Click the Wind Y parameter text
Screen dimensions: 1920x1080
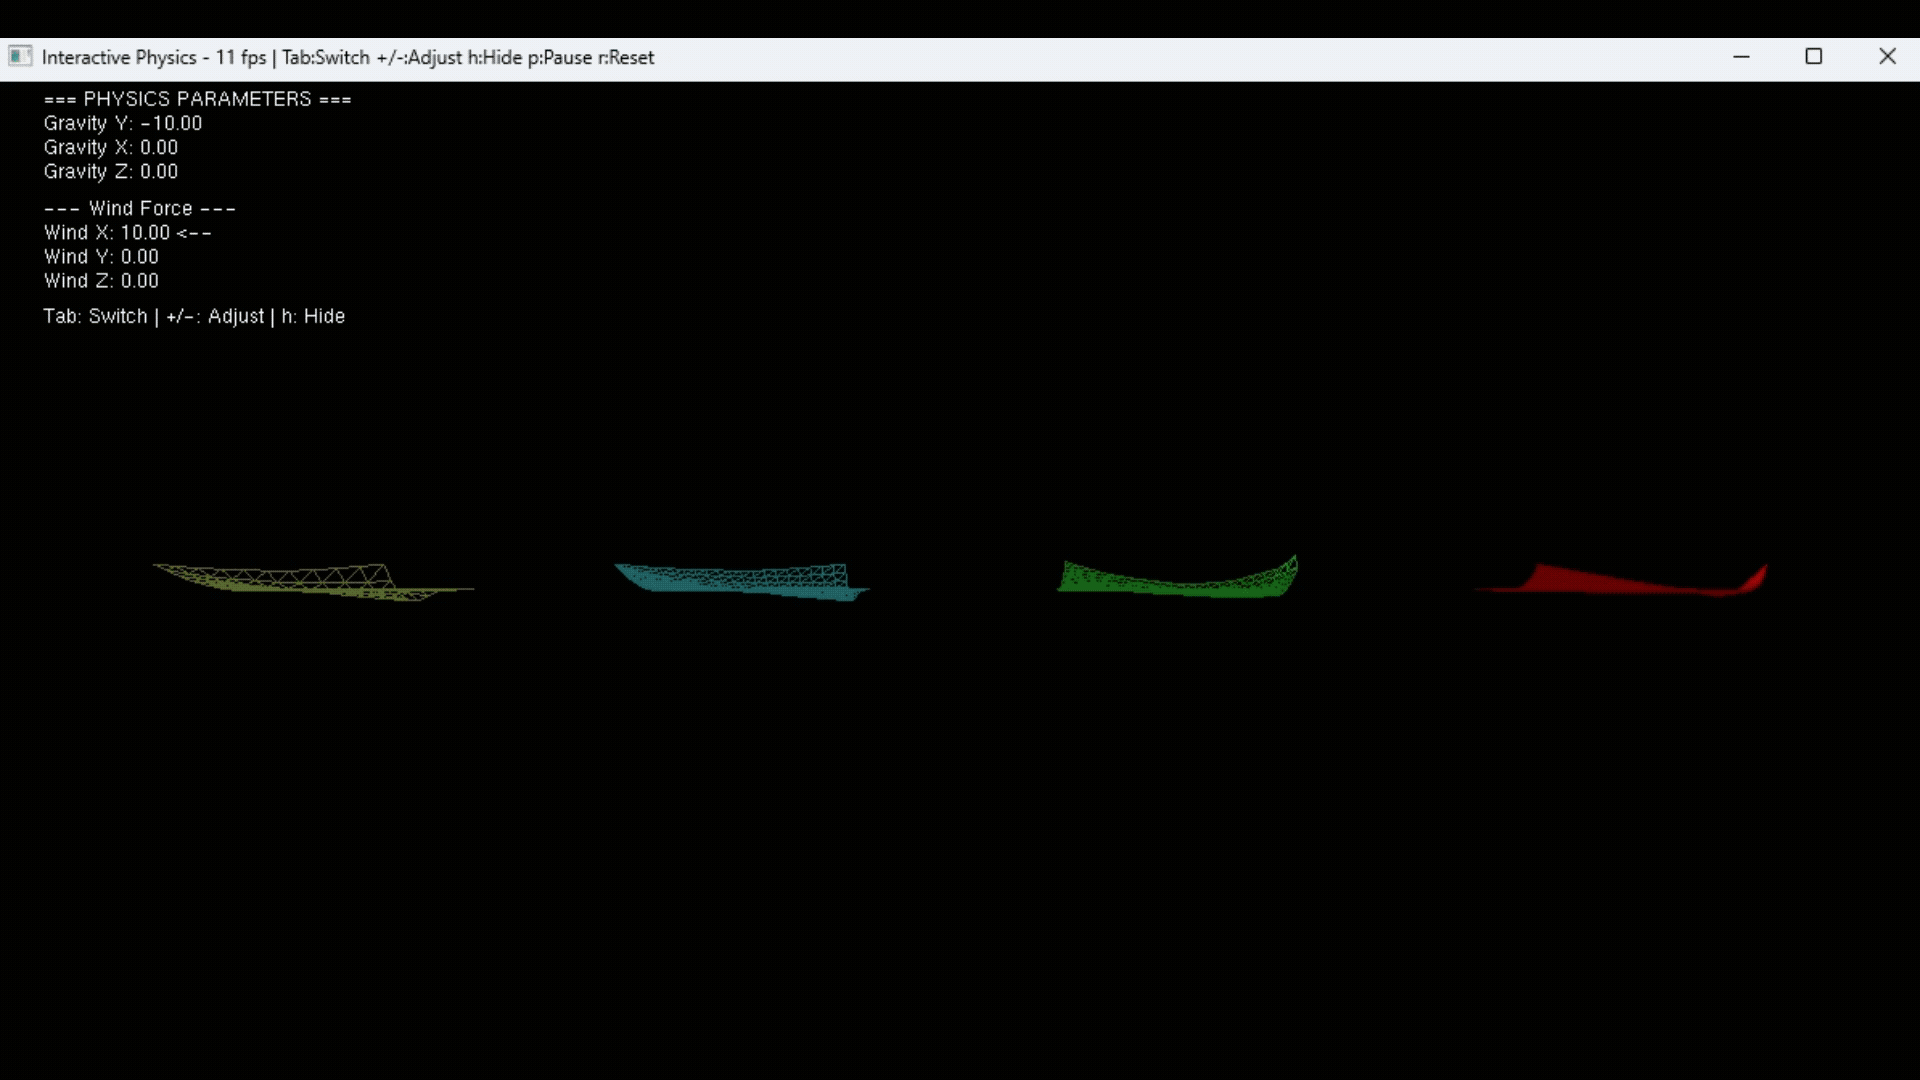[x=101, y=256]
